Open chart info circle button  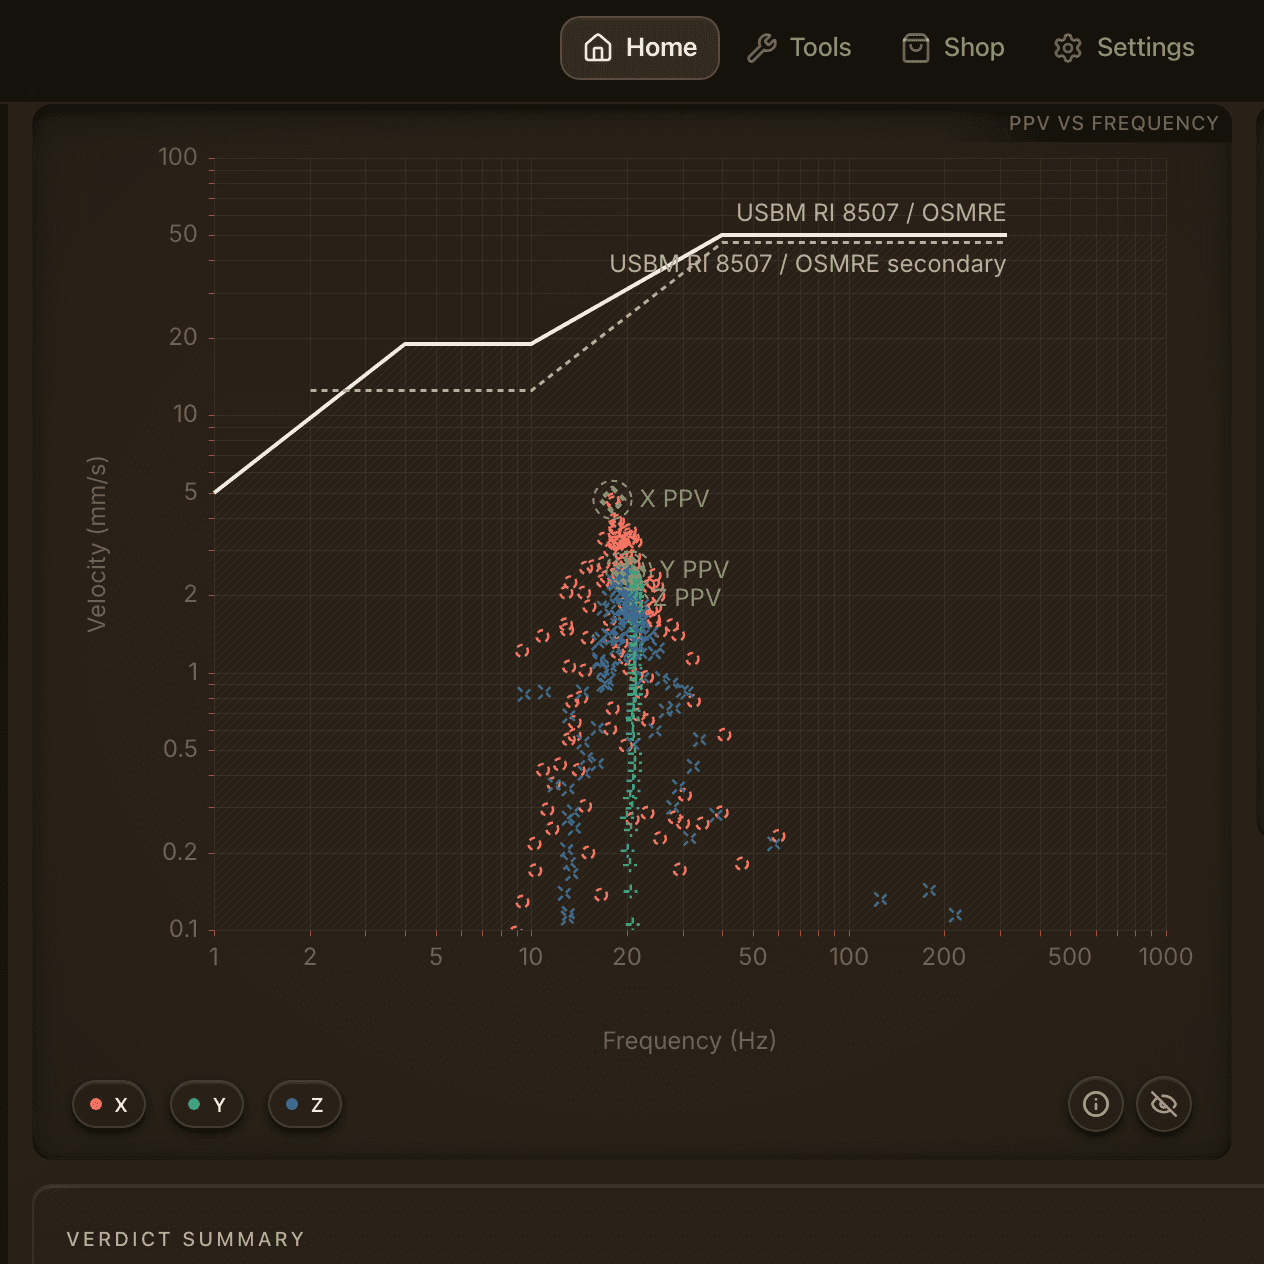pos(1096,1104)
